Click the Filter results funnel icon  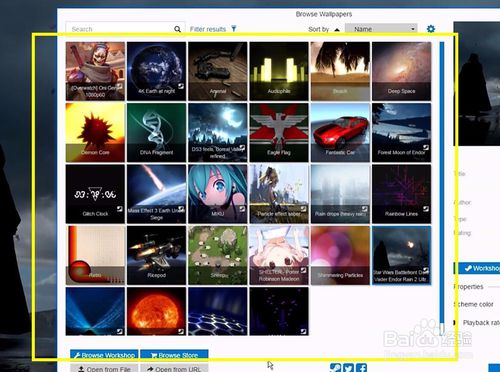coord(234,29)
